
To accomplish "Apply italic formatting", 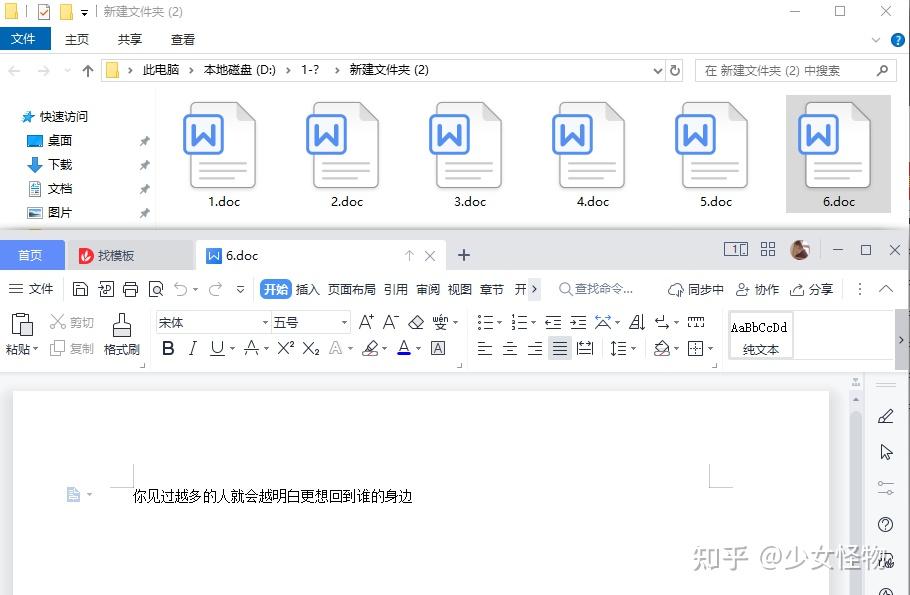I will tap(192, 347).
